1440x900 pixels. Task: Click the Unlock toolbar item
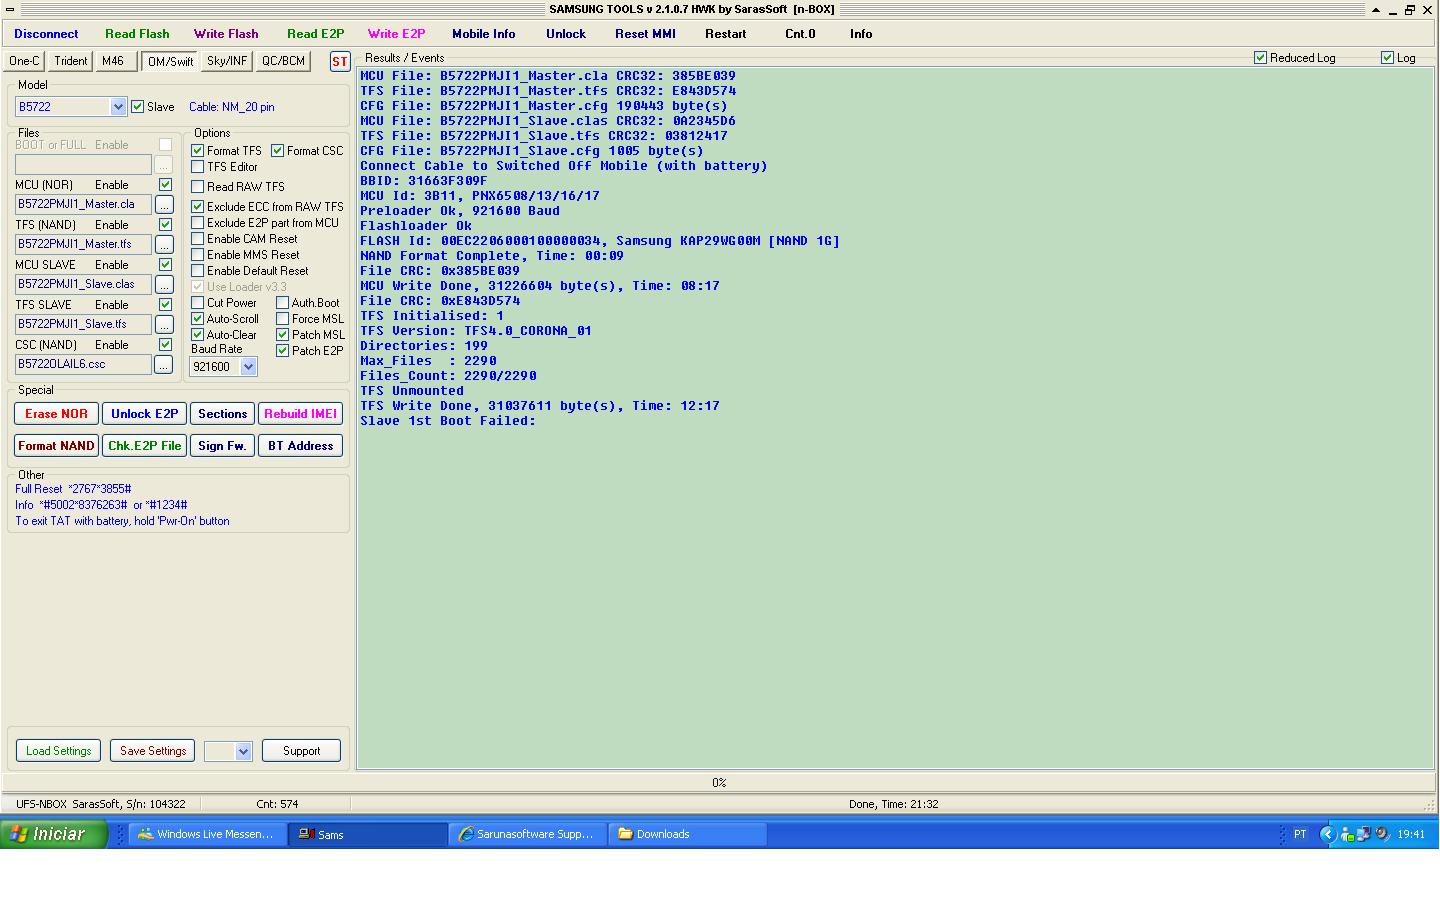[x=566, y=34]
